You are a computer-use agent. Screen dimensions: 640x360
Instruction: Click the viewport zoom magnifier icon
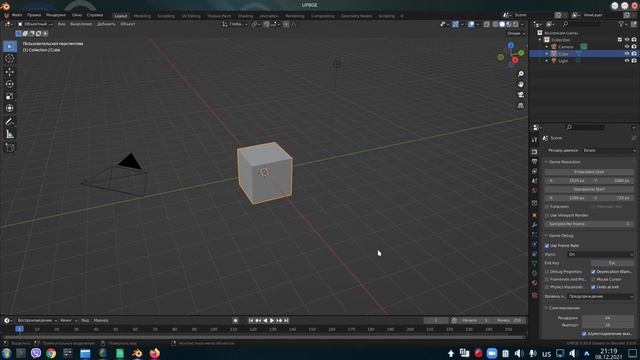[520, 74]
